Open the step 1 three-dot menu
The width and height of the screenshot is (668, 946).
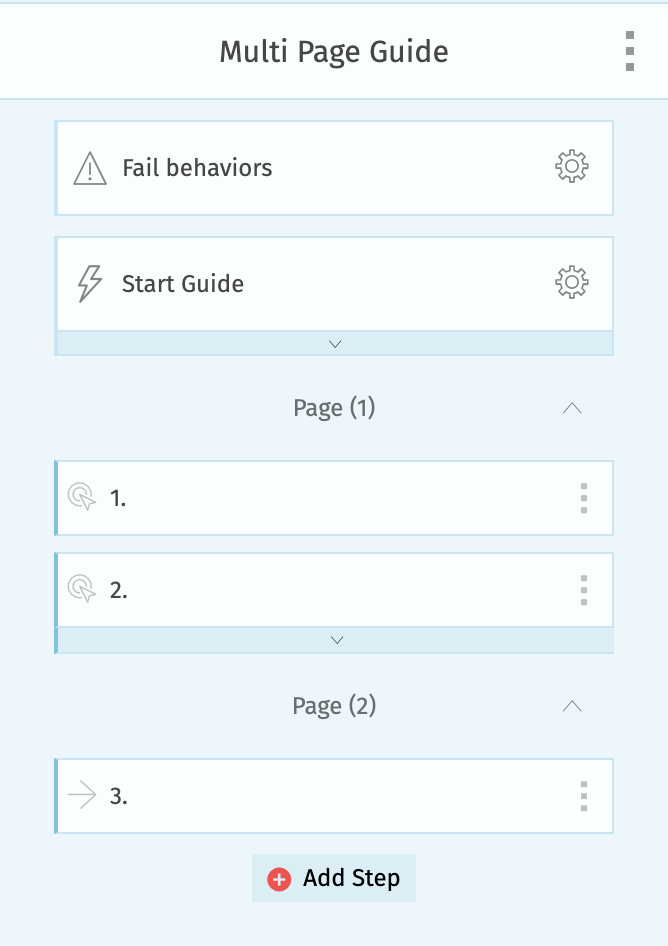point(584,498)
